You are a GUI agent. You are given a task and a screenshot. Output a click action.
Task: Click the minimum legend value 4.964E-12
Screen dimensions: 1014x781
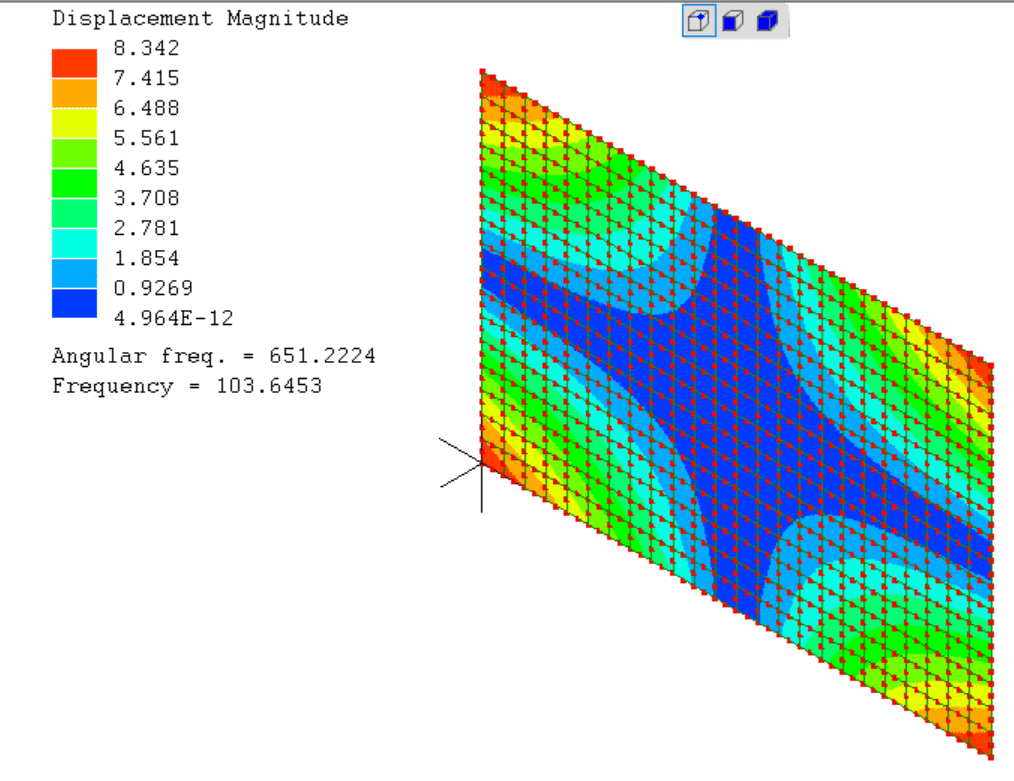173,318
